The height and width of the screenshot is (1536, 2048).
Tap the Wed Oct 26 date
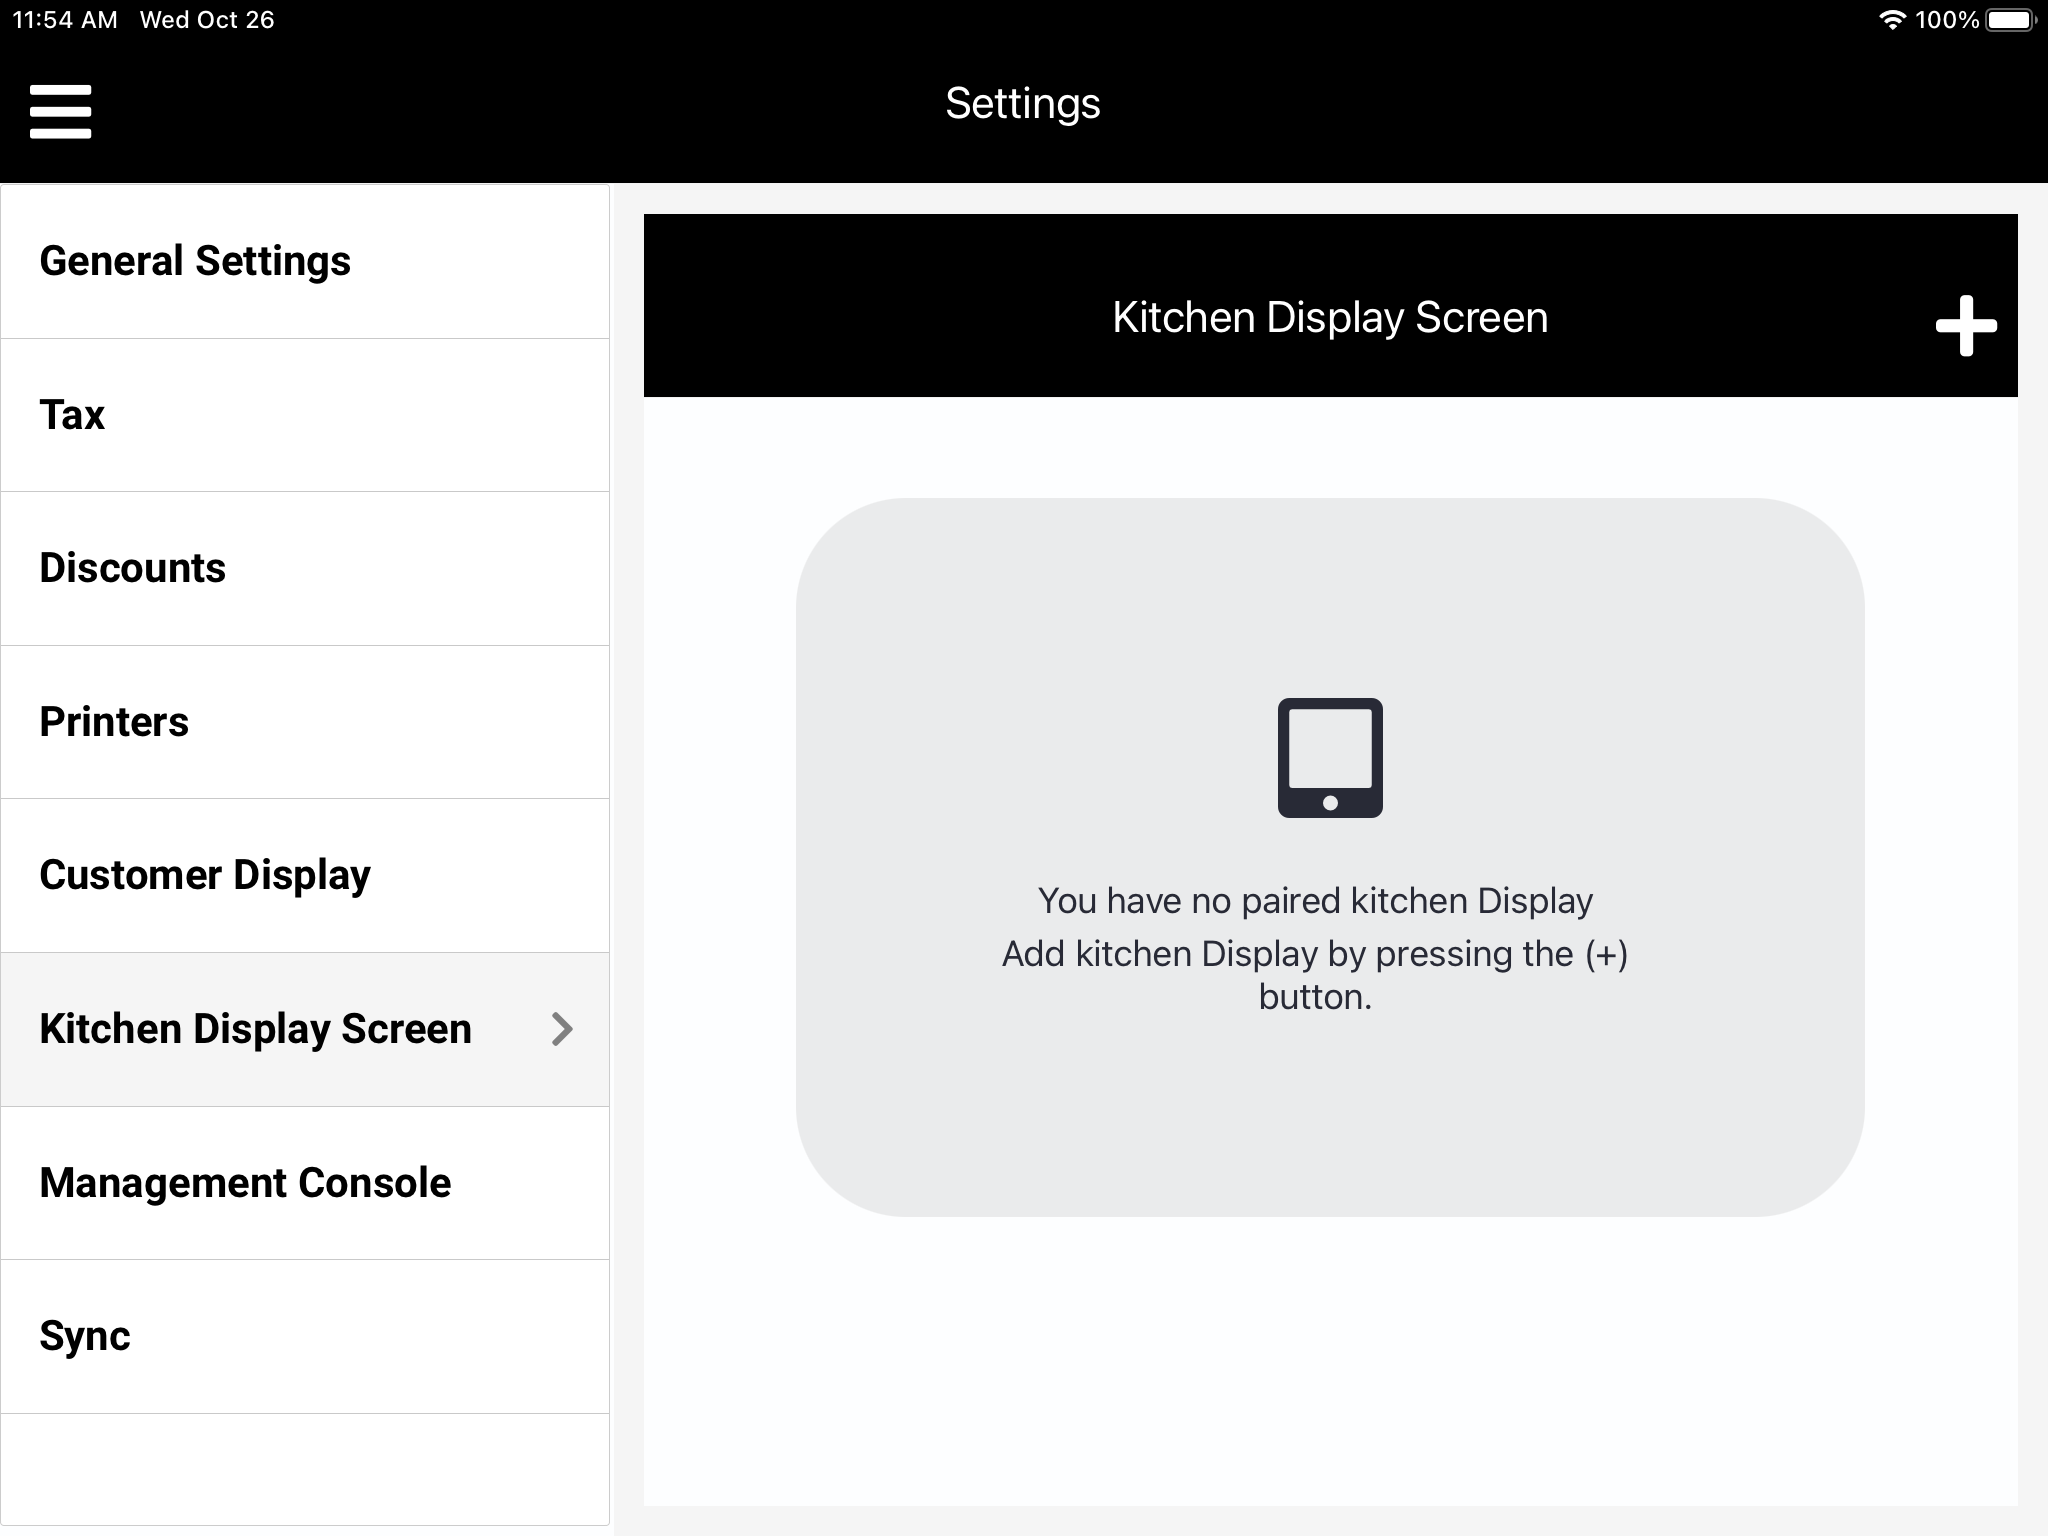(x=207, y=20)
